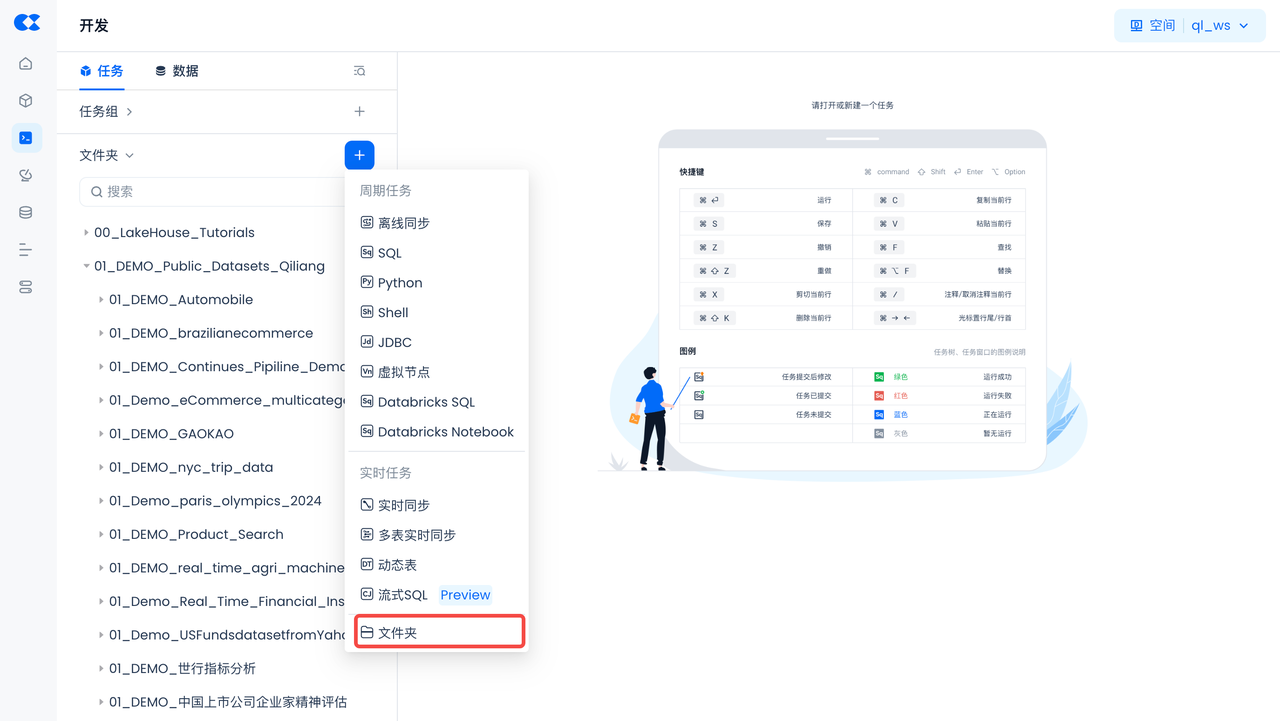Click the 搜索 folder search field
The height and width of the screenshot is (721, 1280).
coord(215,191)
